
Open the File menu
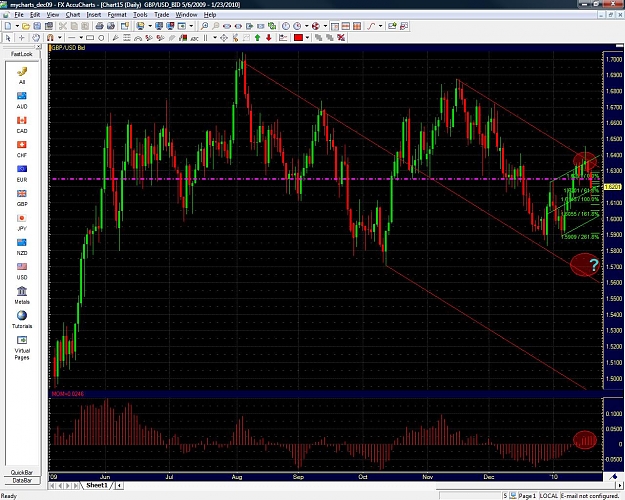pos(19,15)
